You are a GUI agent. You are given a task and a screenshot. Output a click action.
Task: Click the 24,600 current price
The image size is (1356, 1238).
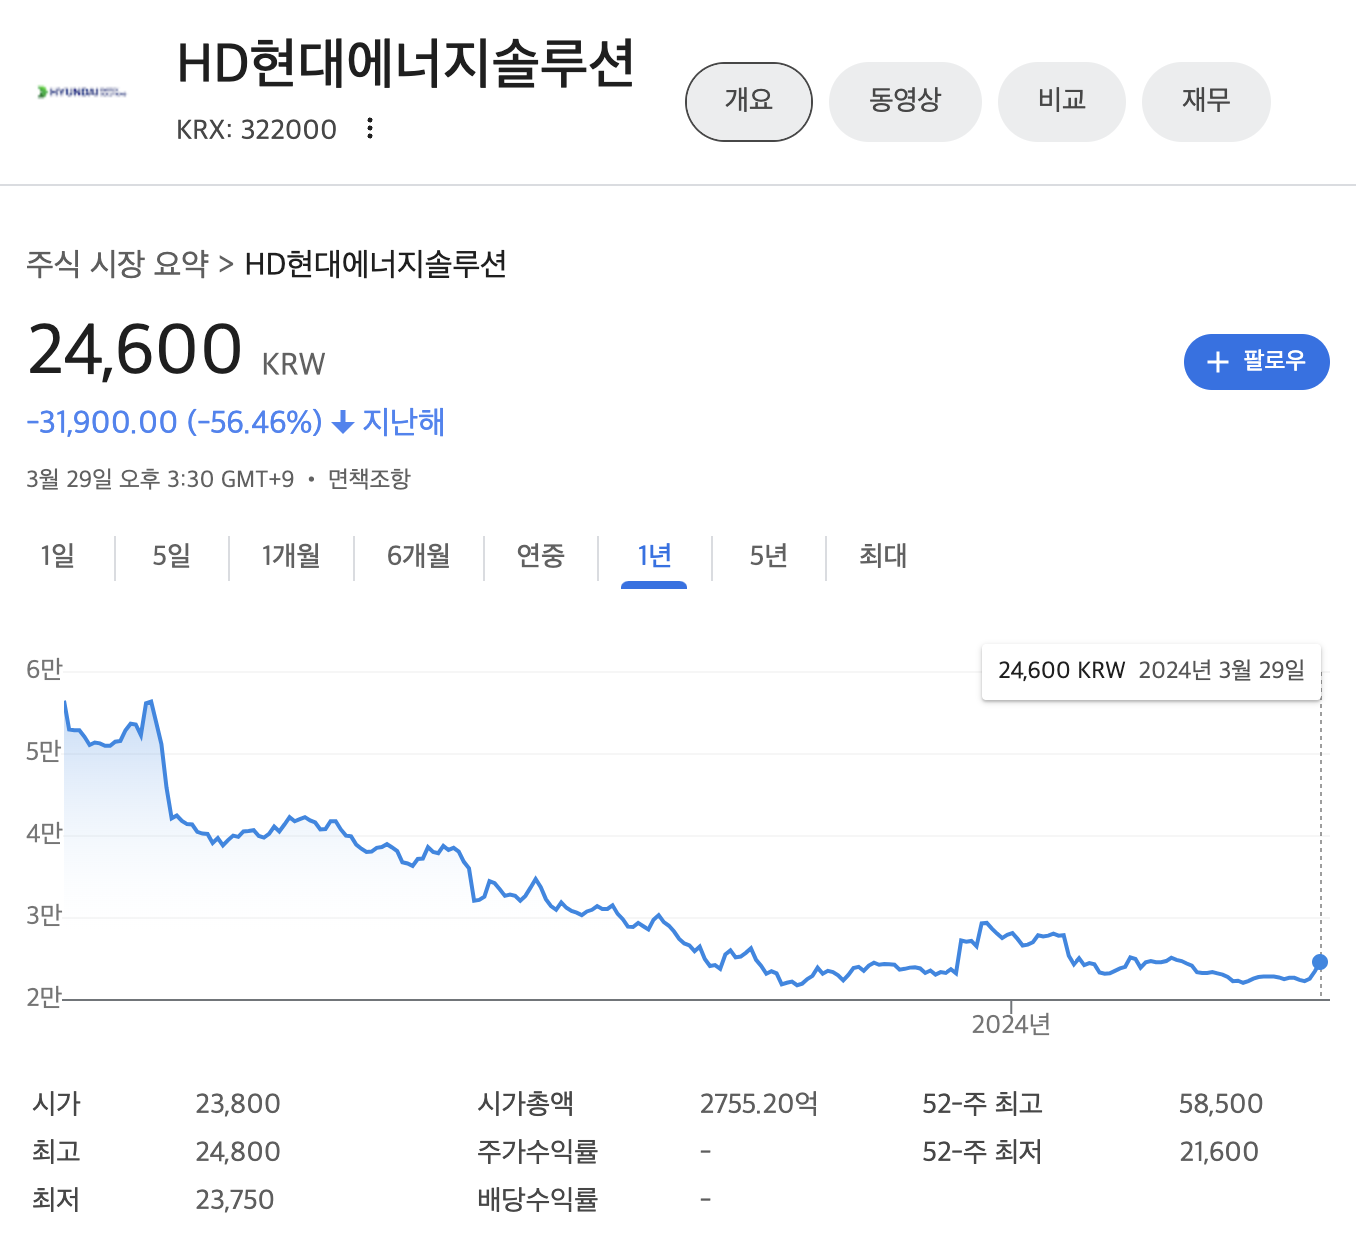pos(135,350)
